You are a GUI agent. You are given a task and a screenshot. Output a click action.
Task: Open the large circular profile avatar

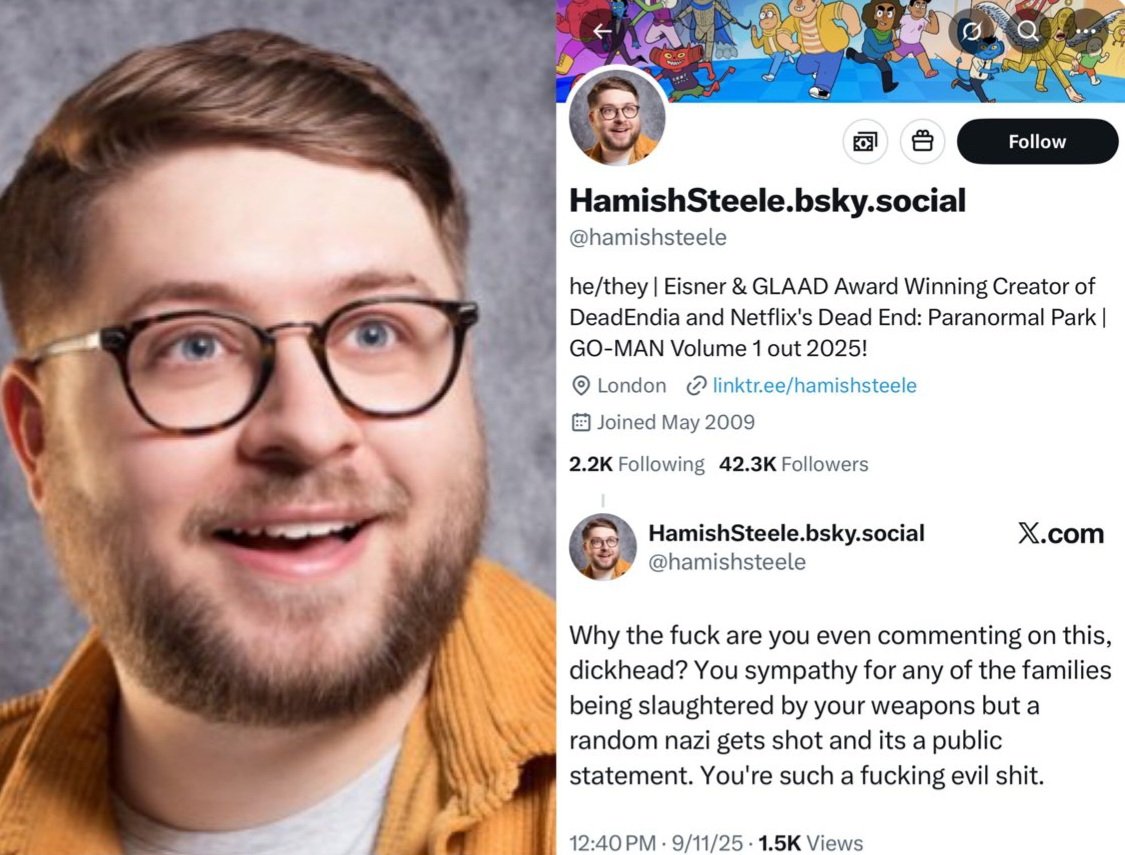pos(617,117)
